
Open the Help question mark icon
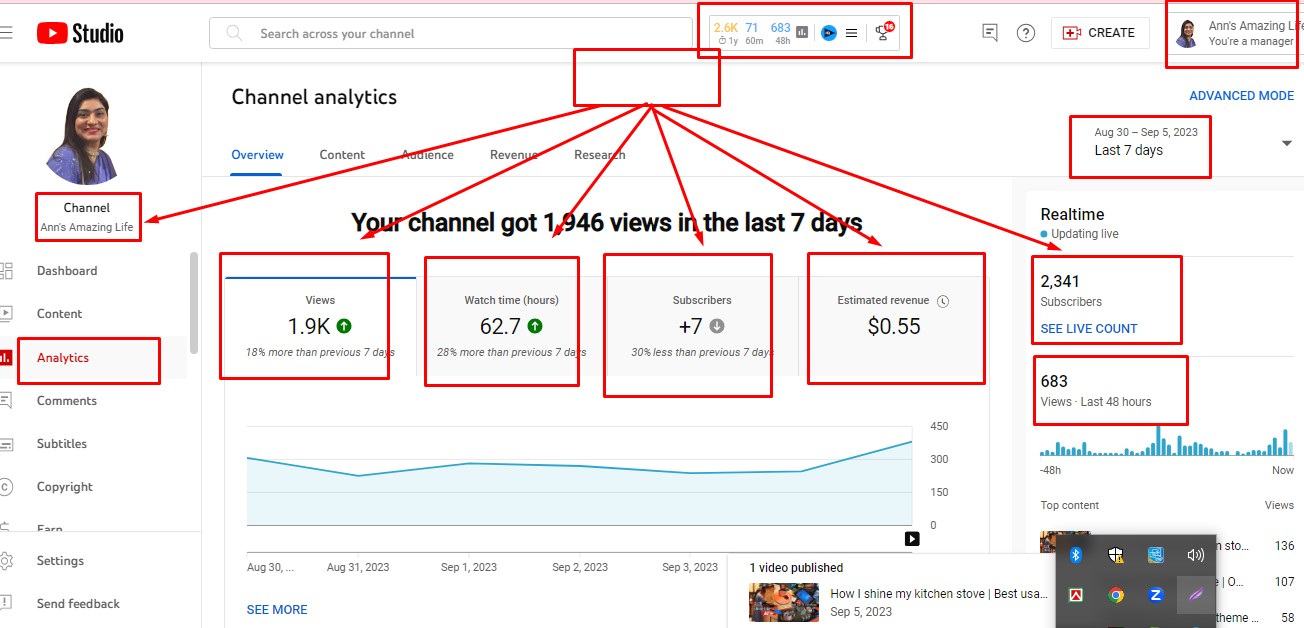[x=1026, y=33]
